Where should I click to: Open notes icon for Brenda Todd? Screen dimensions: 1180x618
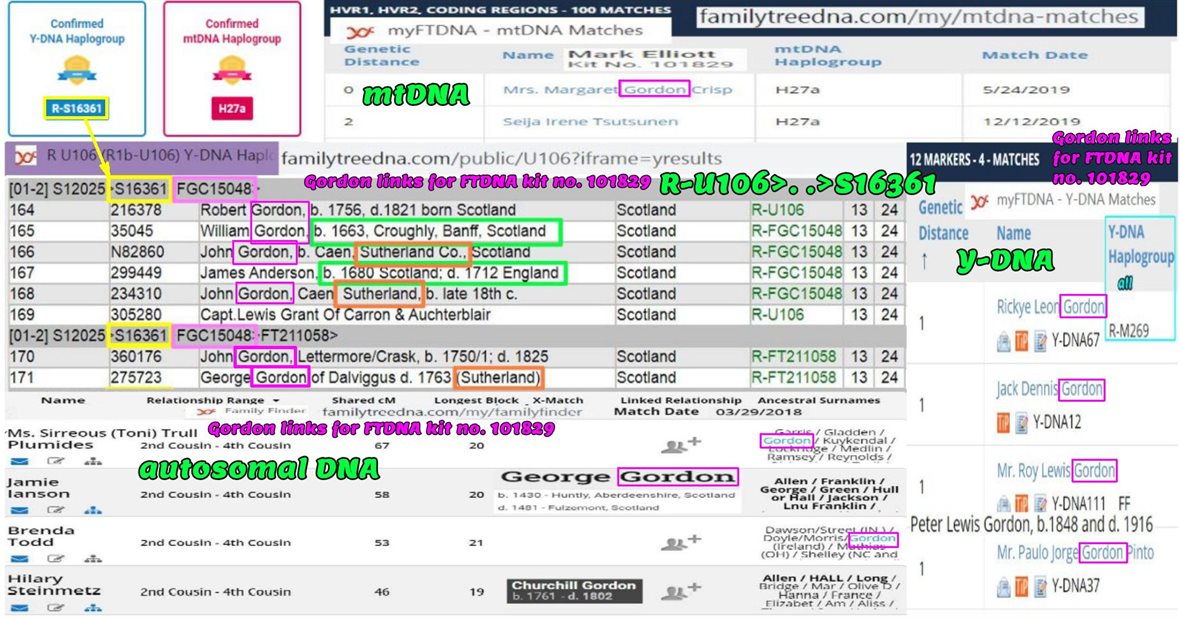56,558
